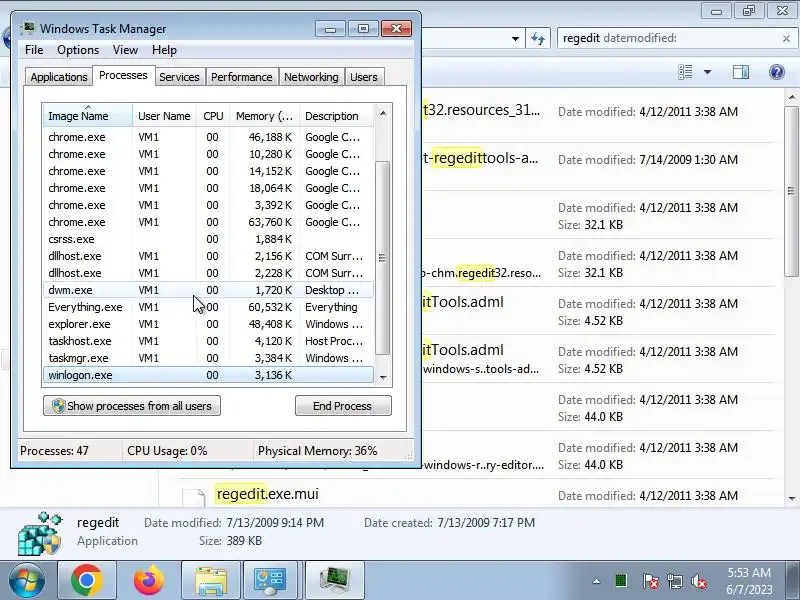Open the File menu in Task Manager

coord(34,49)
